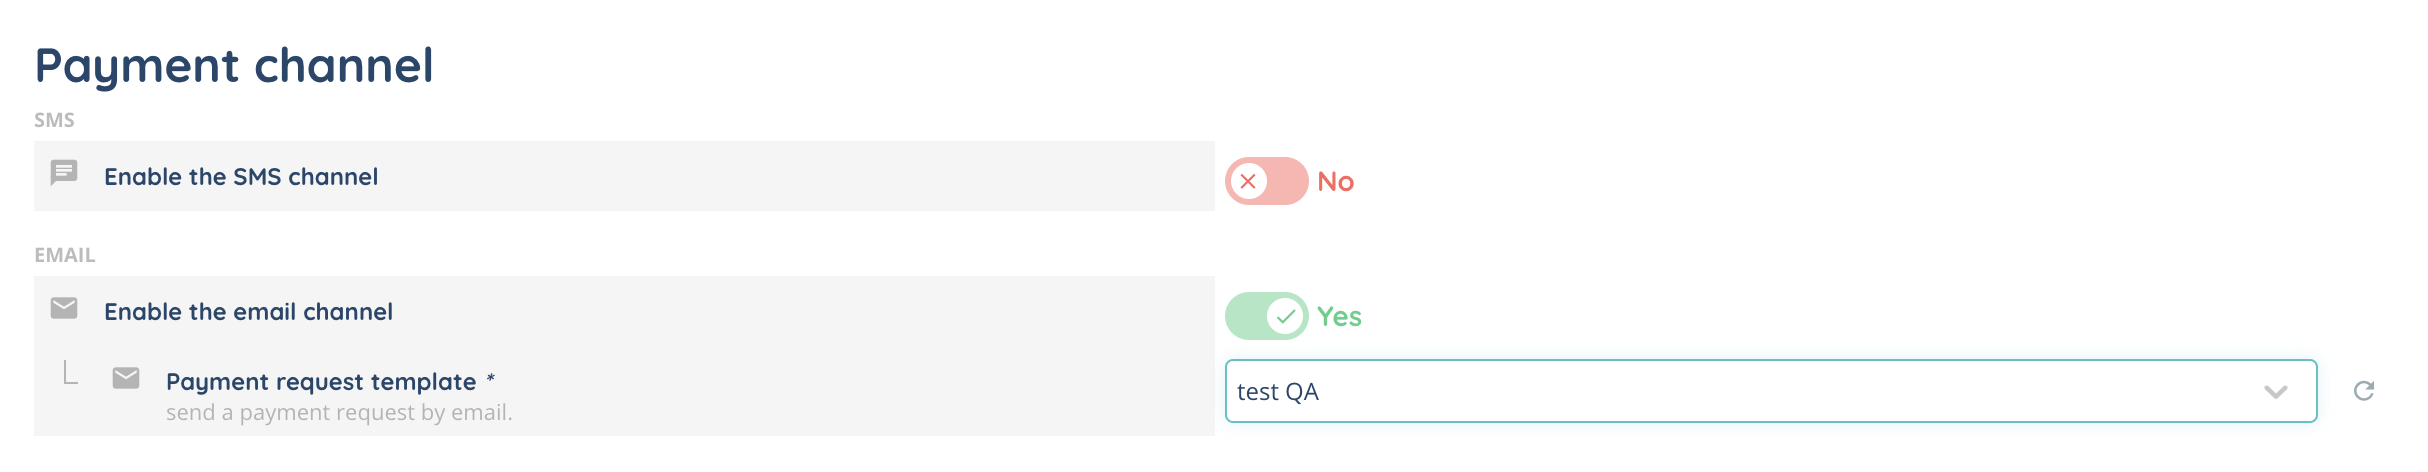Click the red No status label
The width and height of the screenshot is (2428, 472).
point(1335,182)
